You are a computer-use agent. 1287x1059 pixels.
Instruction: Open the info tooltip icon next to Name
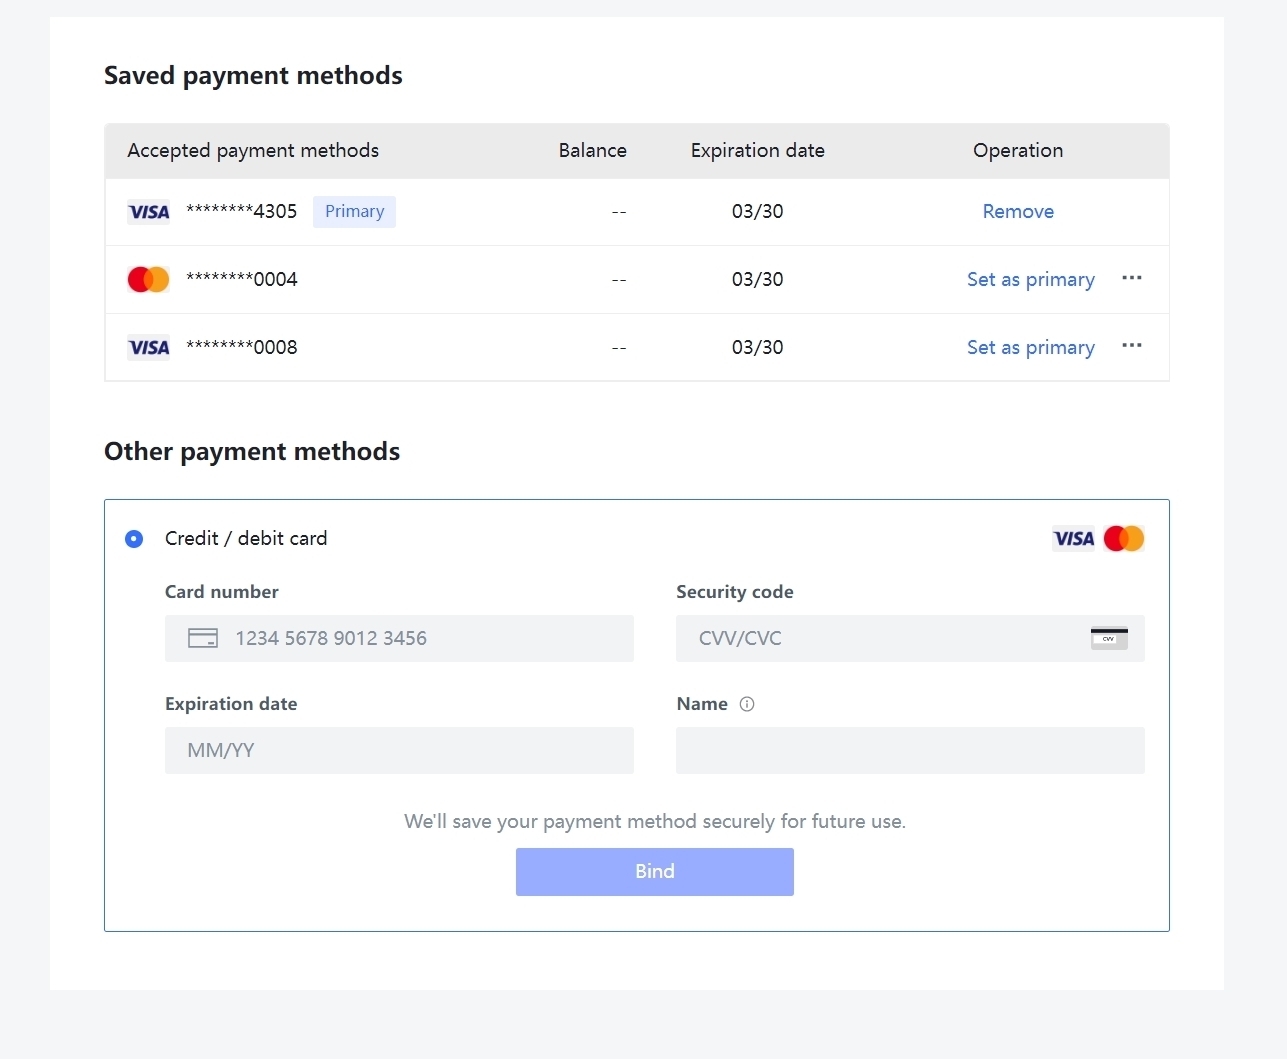tap(747, 704)
